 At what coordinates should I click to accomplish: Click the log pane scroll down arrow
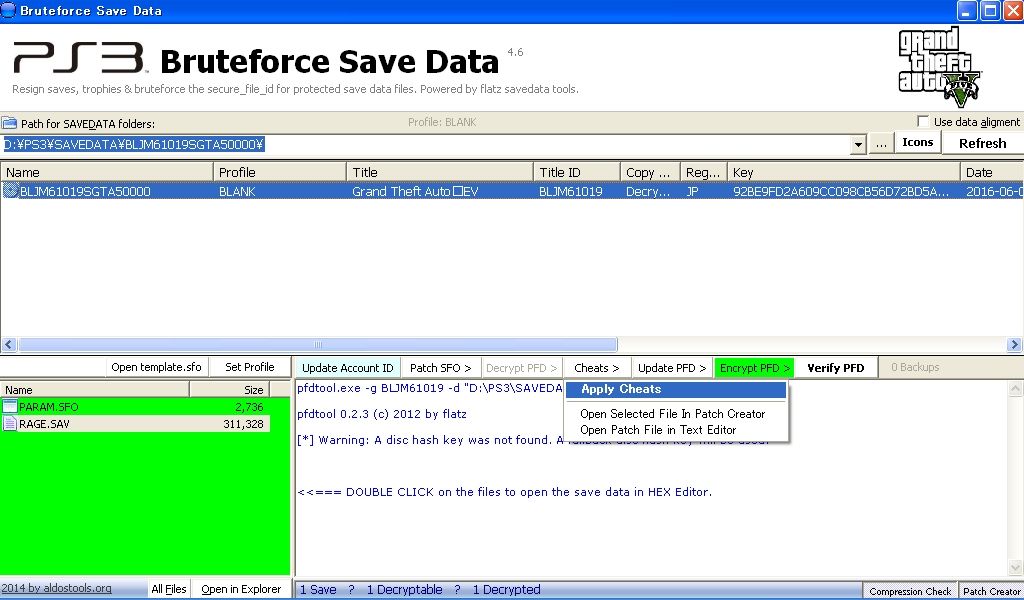point(1016,567)
